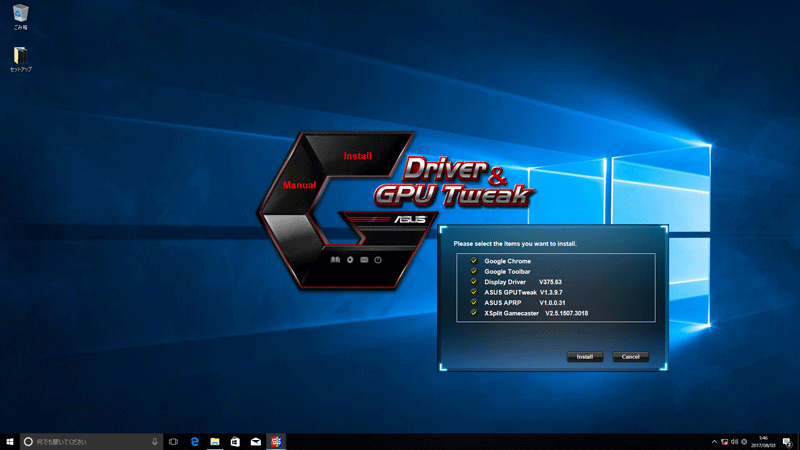
Task: Click the power exit icon in ASUS launcher
Action: (378, 260)
